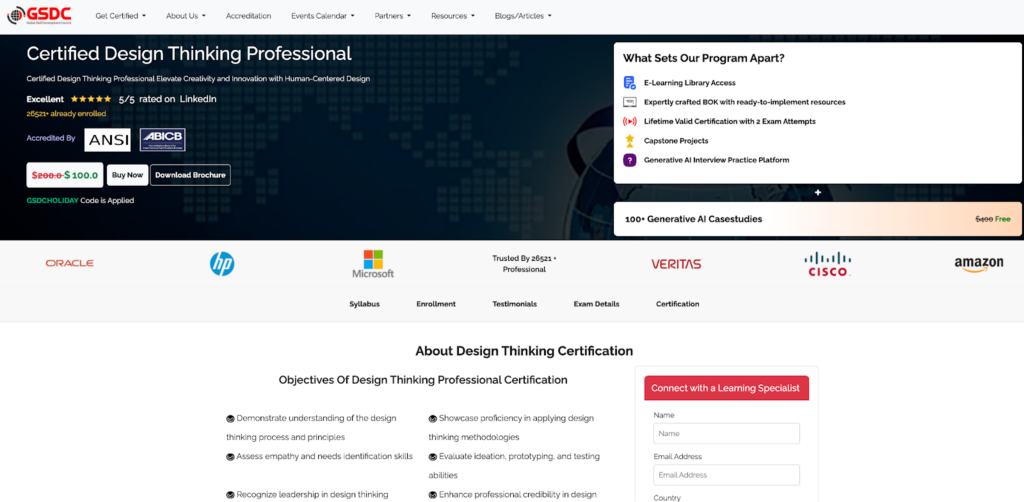
Task: Expand the Partners menu
Action: pyautogui.click(x=392, y=16)
